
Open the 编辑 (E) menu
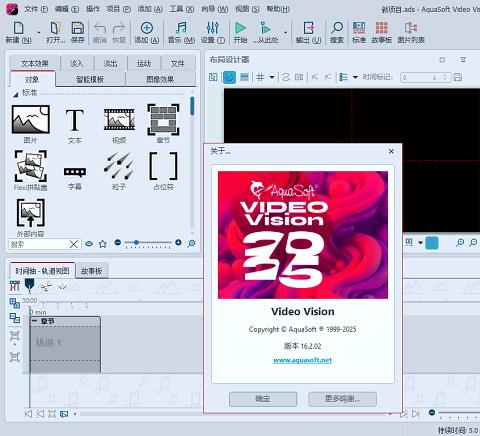click(x=67, y=9)
